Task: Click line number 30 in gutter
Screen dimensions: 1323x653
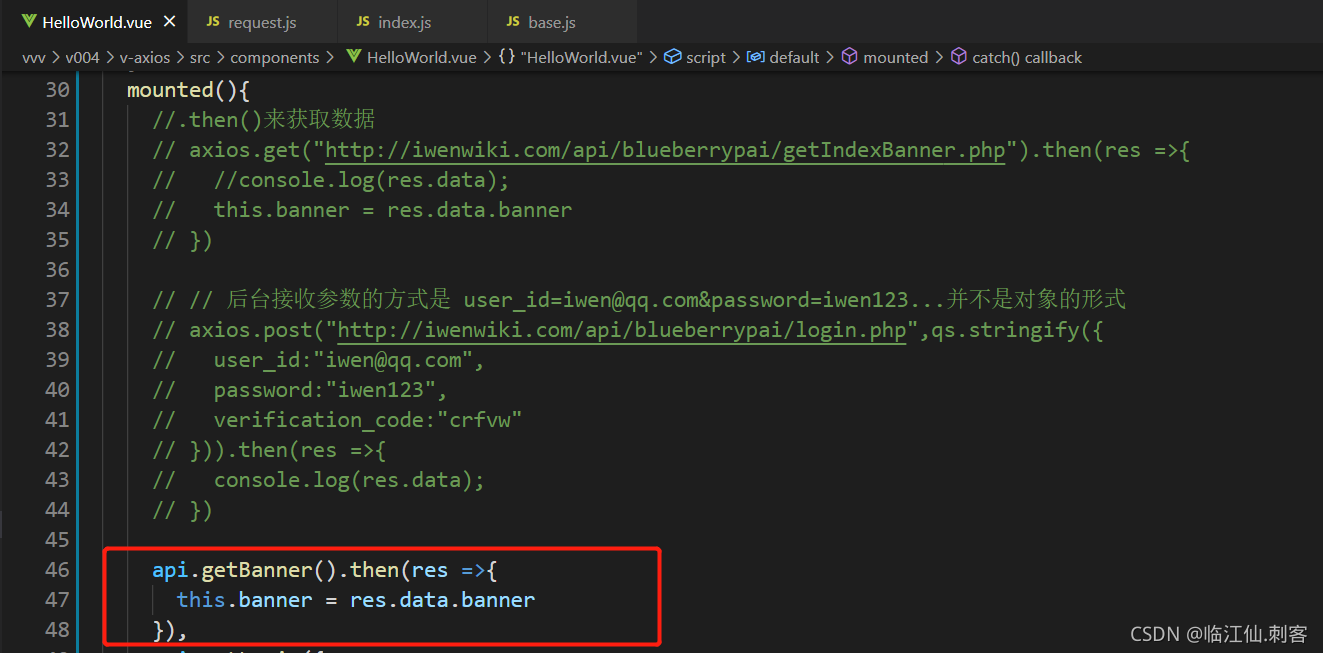Action: pyautogui.click(x=57, y=90)
